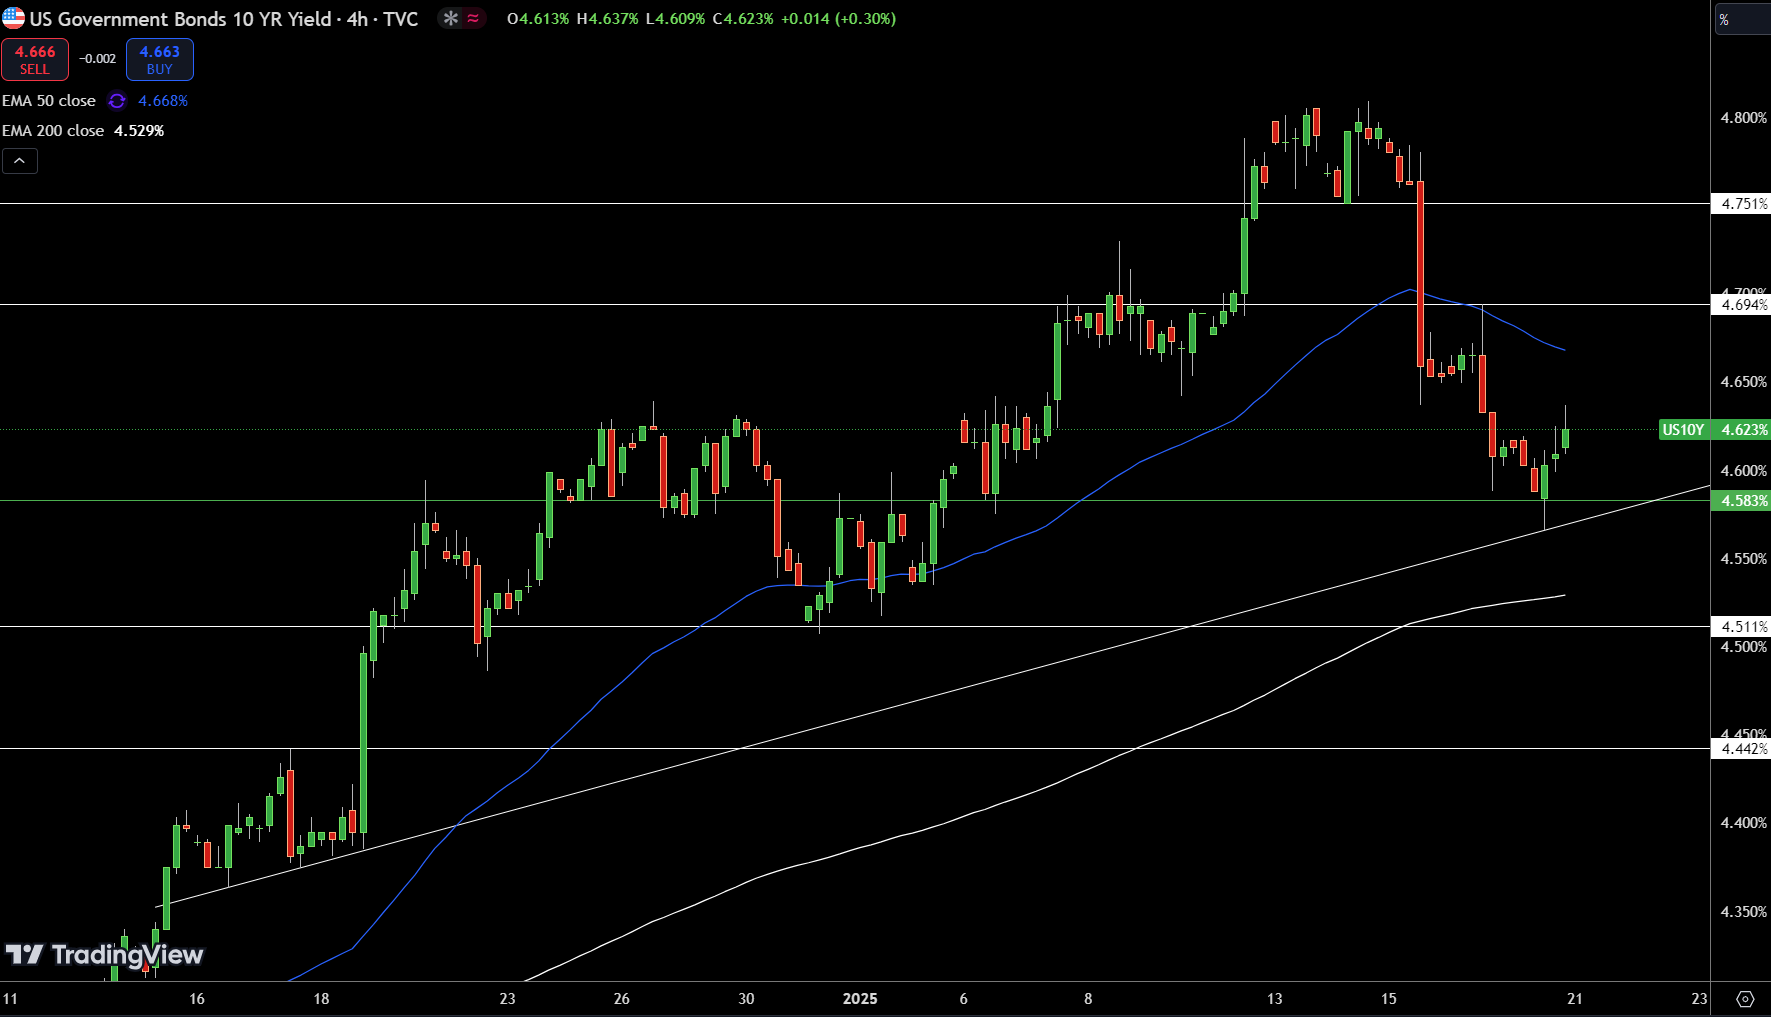Click the 4.350% price axis tick
Image resolution: width=1771 pixels, height=1017 pixels.
[x=1743, y=912]
